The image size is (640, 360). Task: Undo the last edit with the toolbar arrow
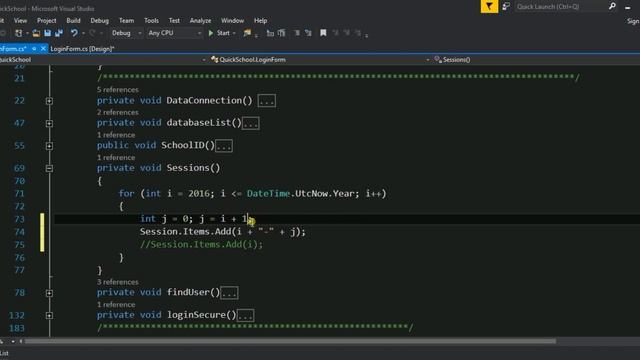pyautogui.click(x=74, y=33)
